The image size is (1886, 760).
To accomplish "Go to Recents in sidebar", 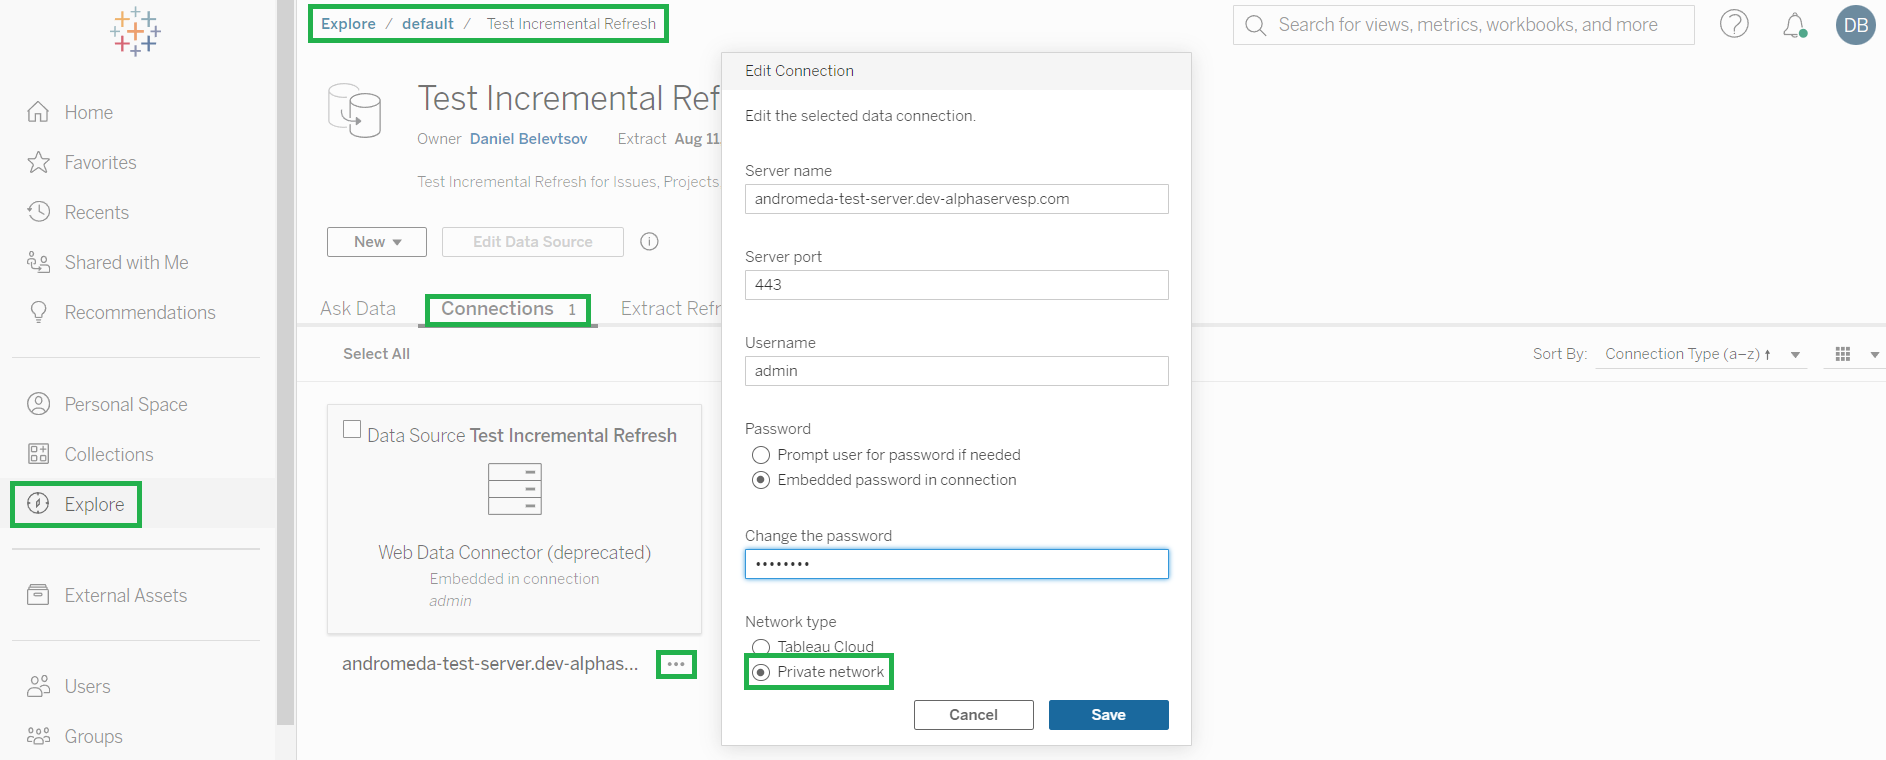I will click(78, 212).
